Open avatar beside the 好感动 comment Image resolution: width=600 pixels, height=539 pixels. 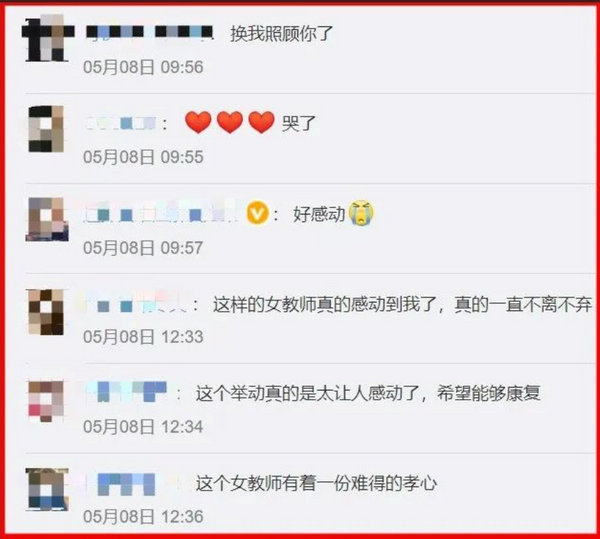47,219
